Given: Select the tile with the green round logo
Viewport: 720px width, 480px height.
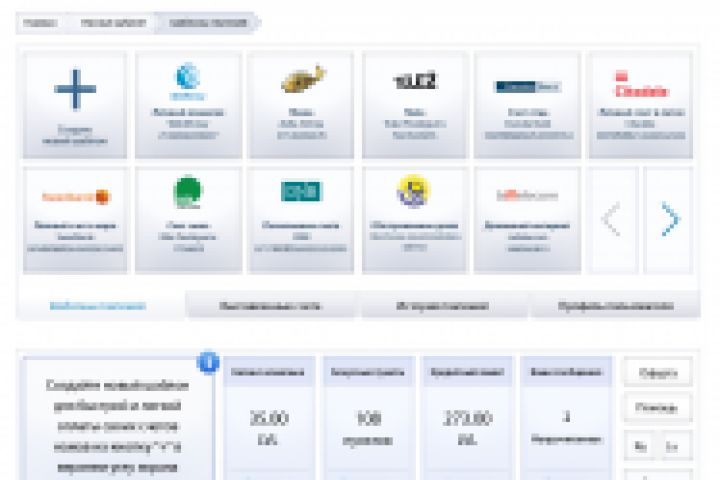Looking at the screenshot, I should (x=188, y=220).
